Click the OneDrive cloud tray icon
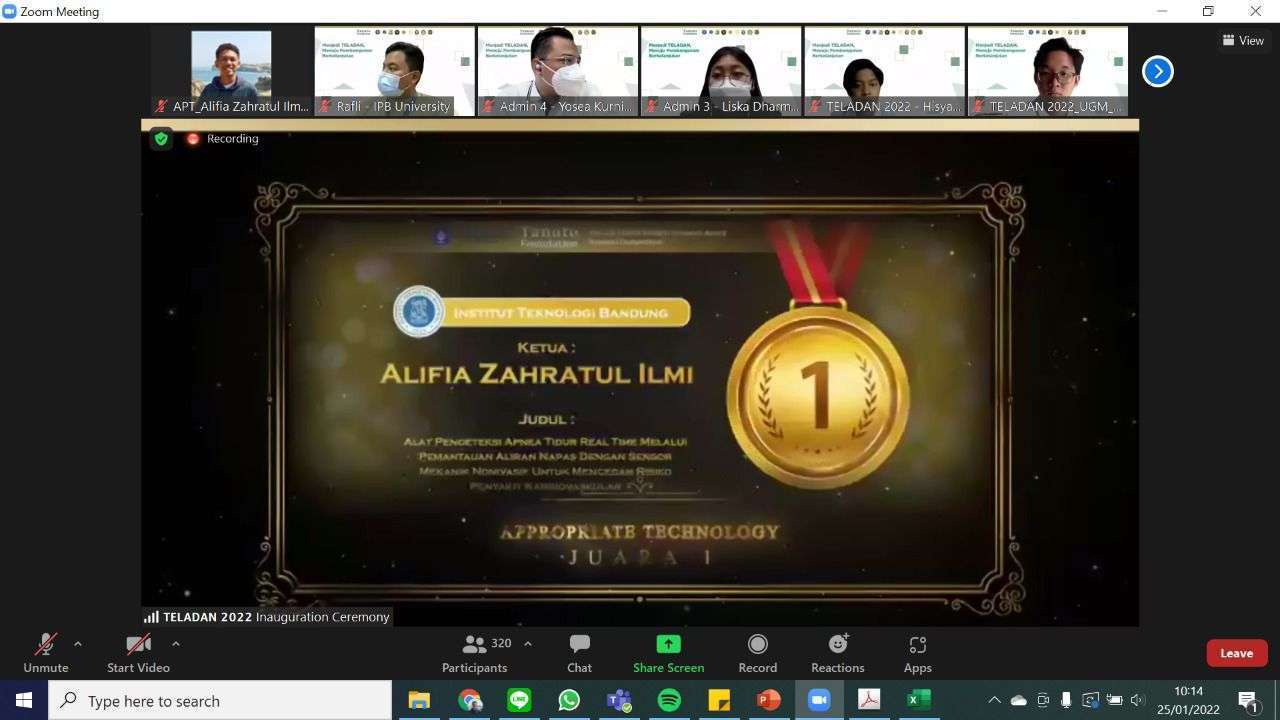This screenshot has height=720, width=1280. [1018, 700]
